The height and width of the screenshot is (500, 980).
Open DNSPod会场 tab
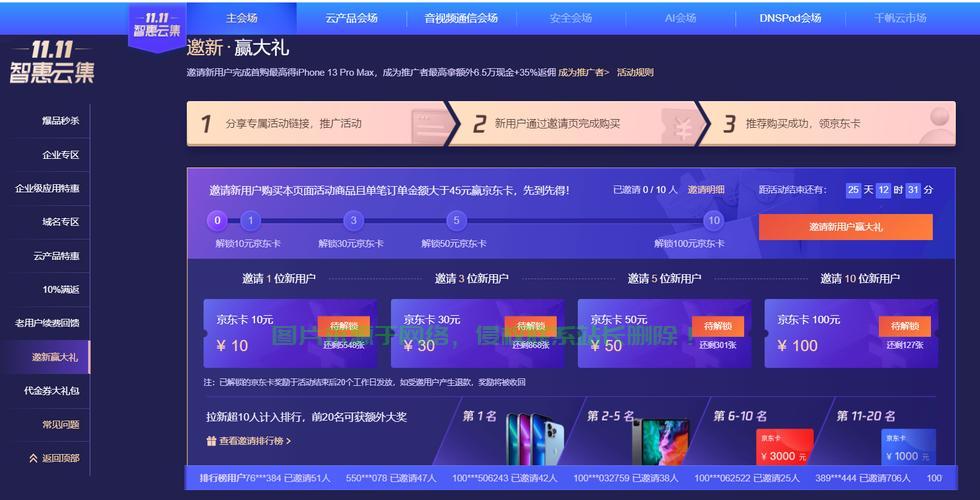point(790,18)
